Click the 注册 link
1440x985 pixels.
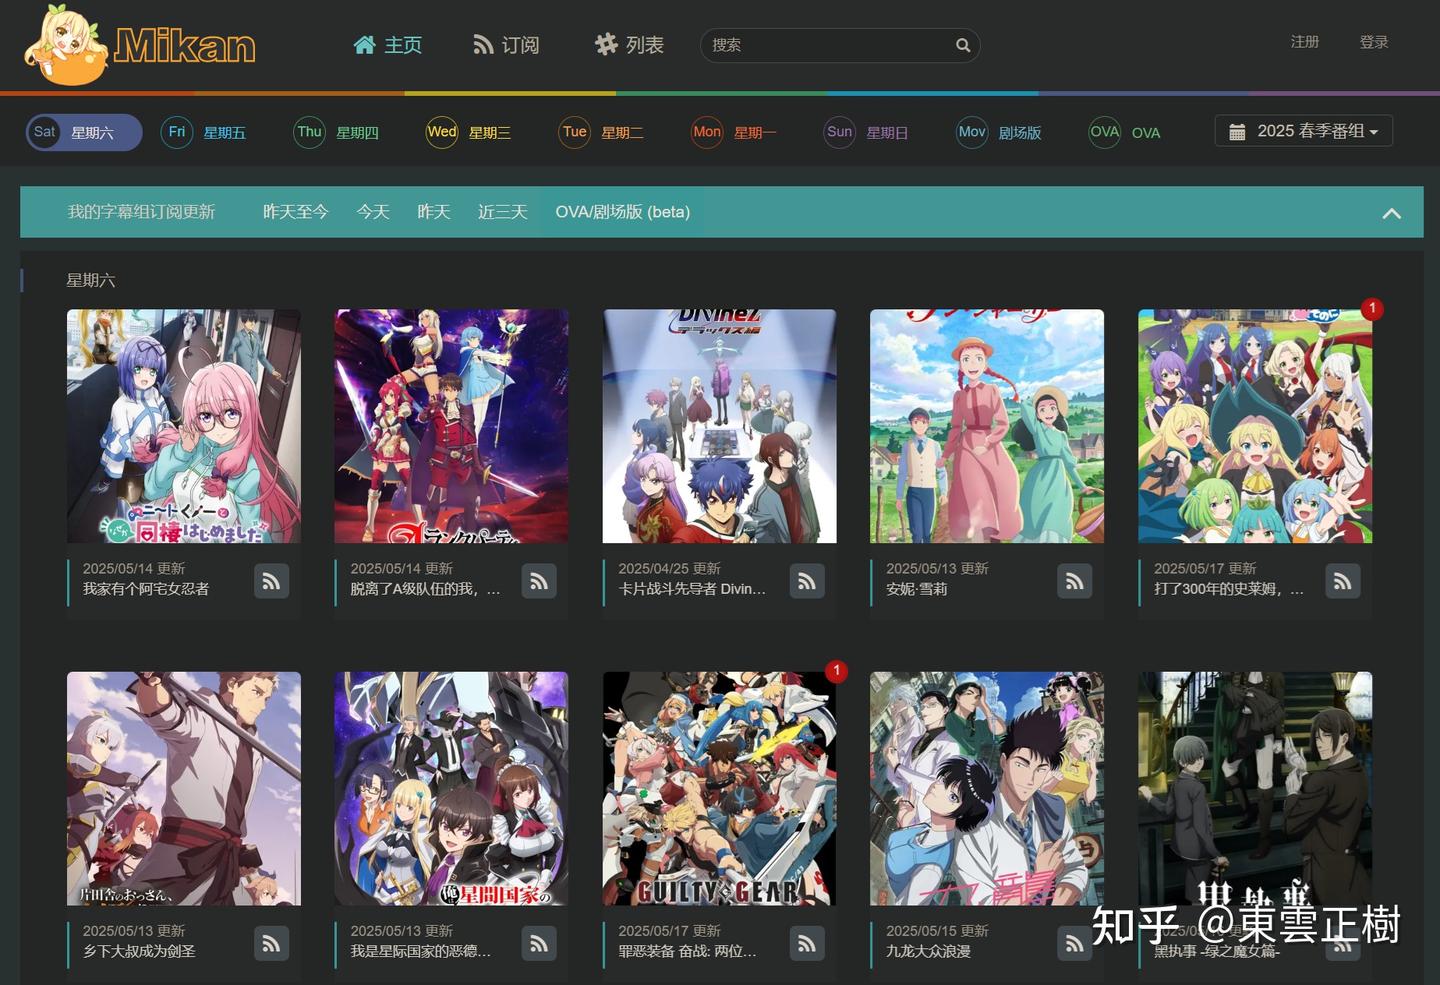pos(1305,42)
